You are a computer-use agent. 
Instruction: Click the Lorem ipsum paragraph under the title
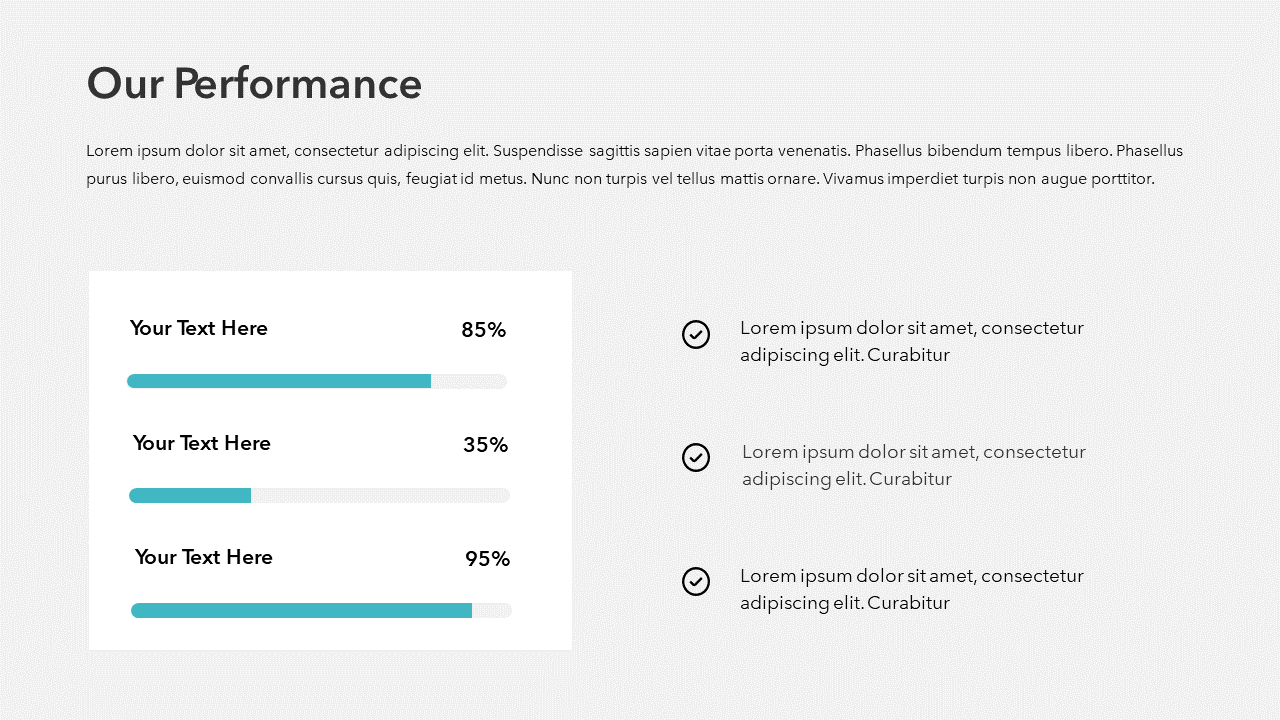(634, 165)
